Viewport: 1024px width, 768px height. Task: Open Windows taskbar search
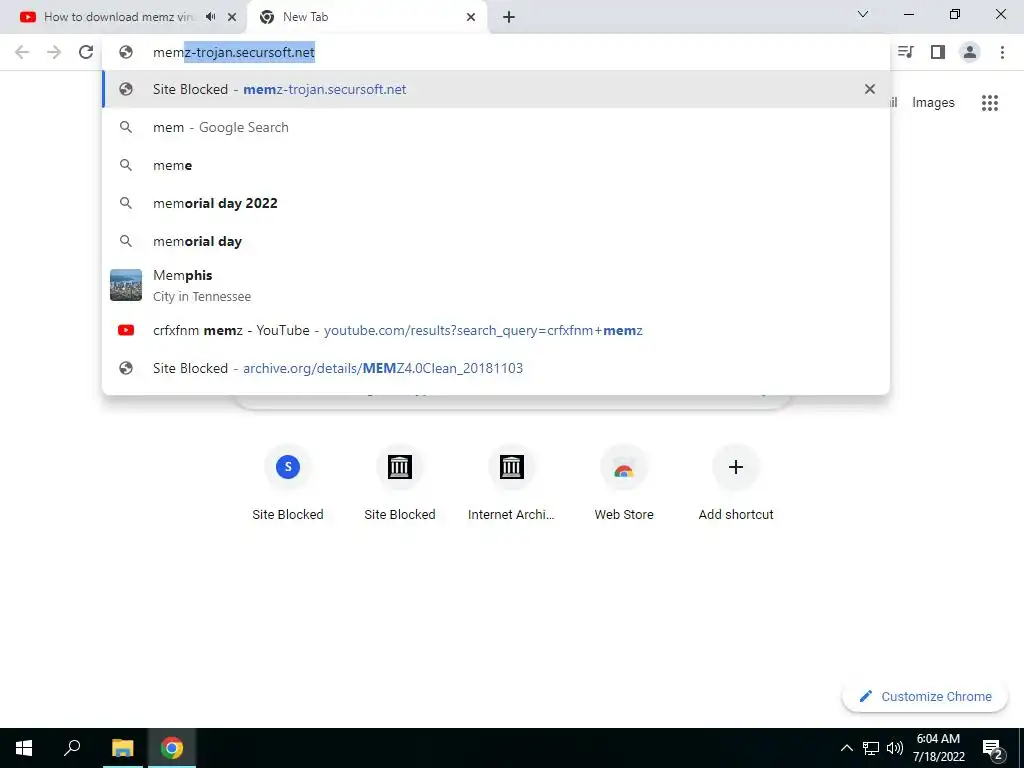tap(72, 748)
